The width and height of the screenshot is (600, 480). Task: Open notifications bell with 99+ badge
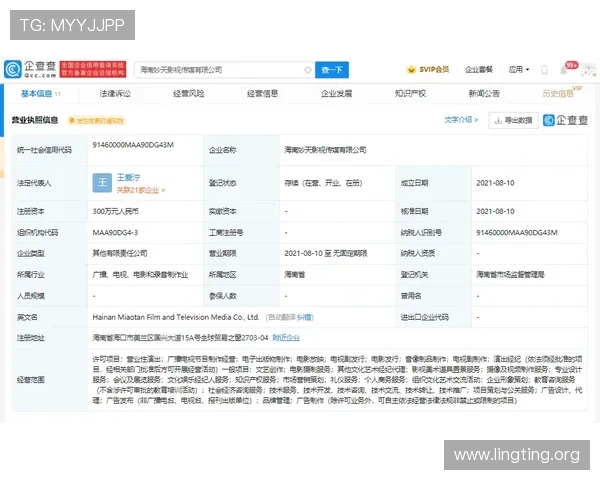[564, 70]
